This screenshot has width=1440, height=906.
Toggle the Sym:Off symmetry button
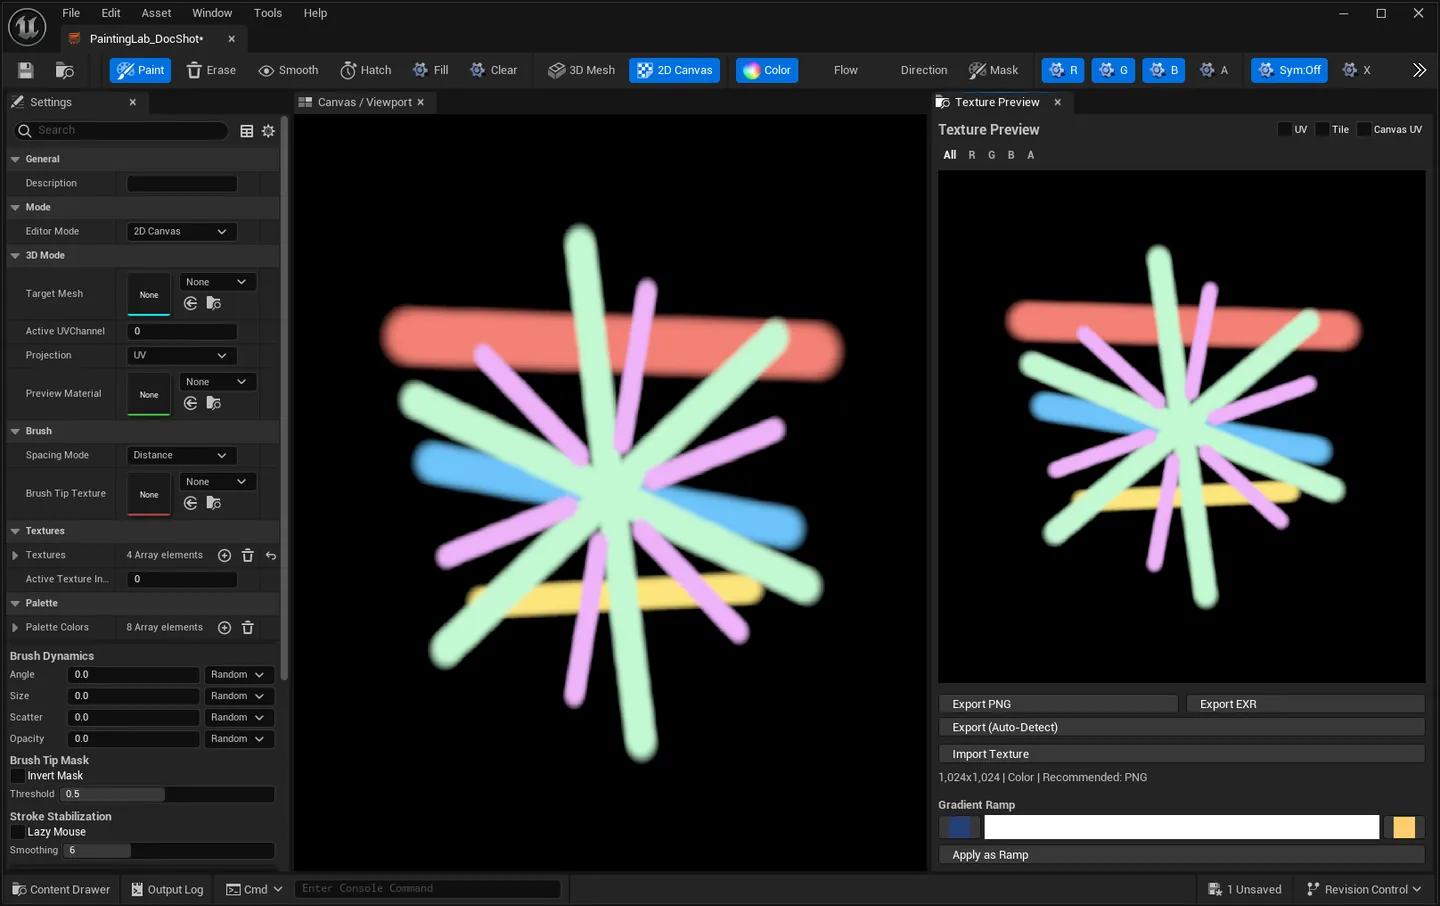click(x=1289, y=70)
